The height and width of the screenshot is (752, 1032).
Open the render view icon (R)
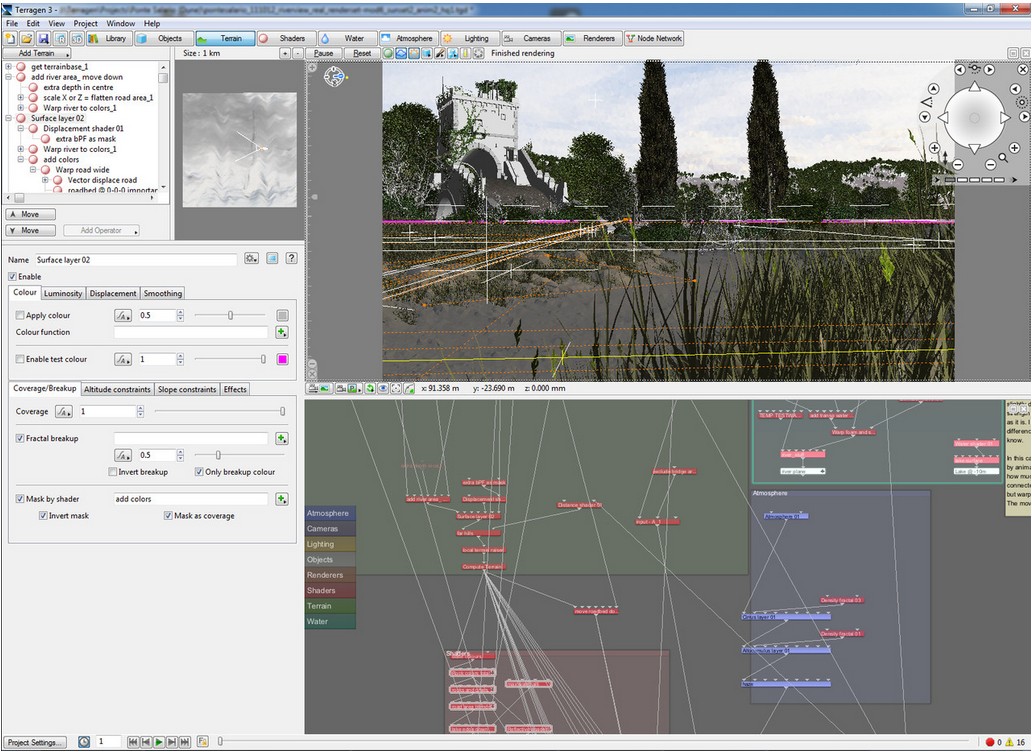[x=60, y=39]
